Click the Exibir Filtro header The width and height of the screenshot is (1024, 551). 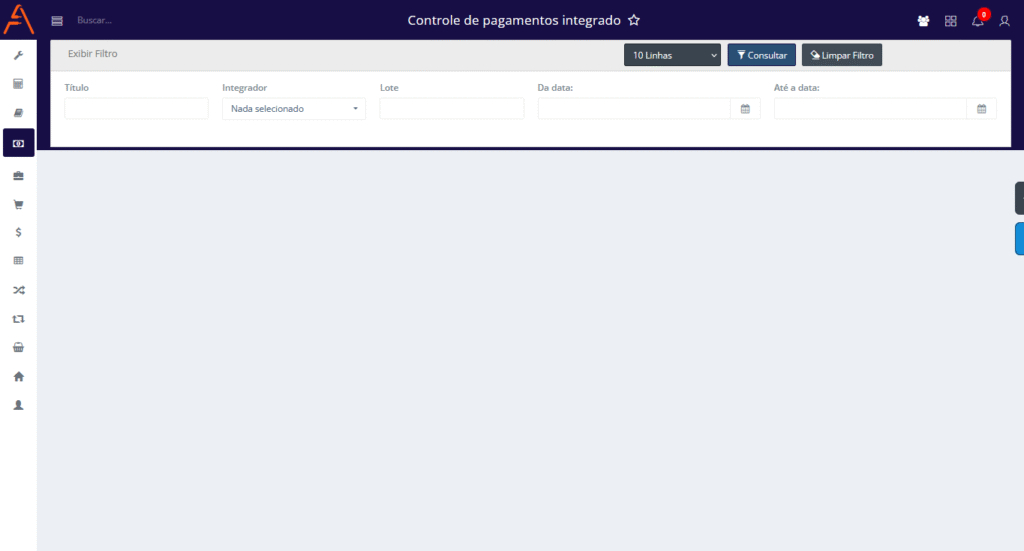[93, 54]
